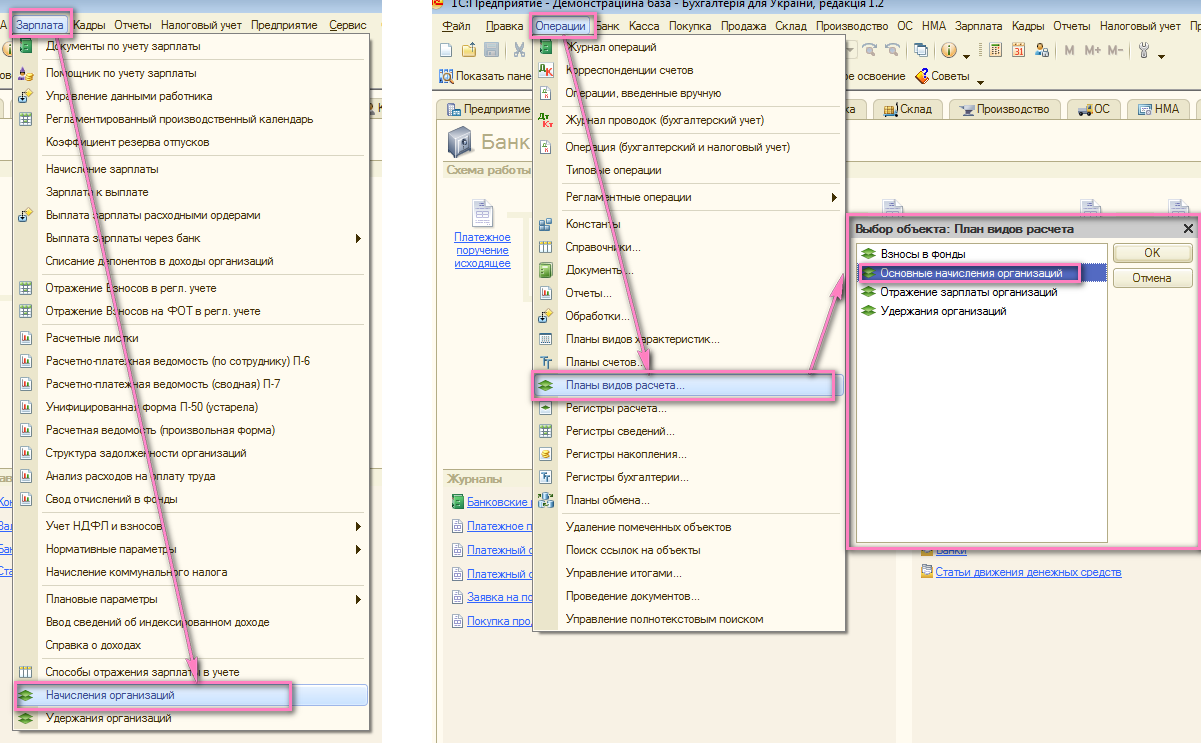Click the icon beside Планы счетов
Viewport: 1201px width, 743px height.
coord(546,362)
